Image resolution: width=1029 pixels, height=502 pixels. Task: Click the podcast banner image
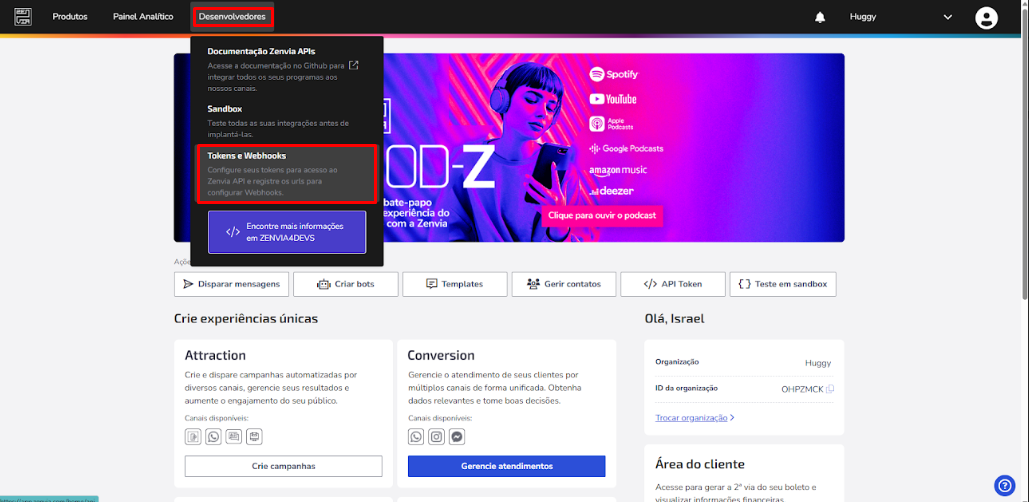[509, 148]
